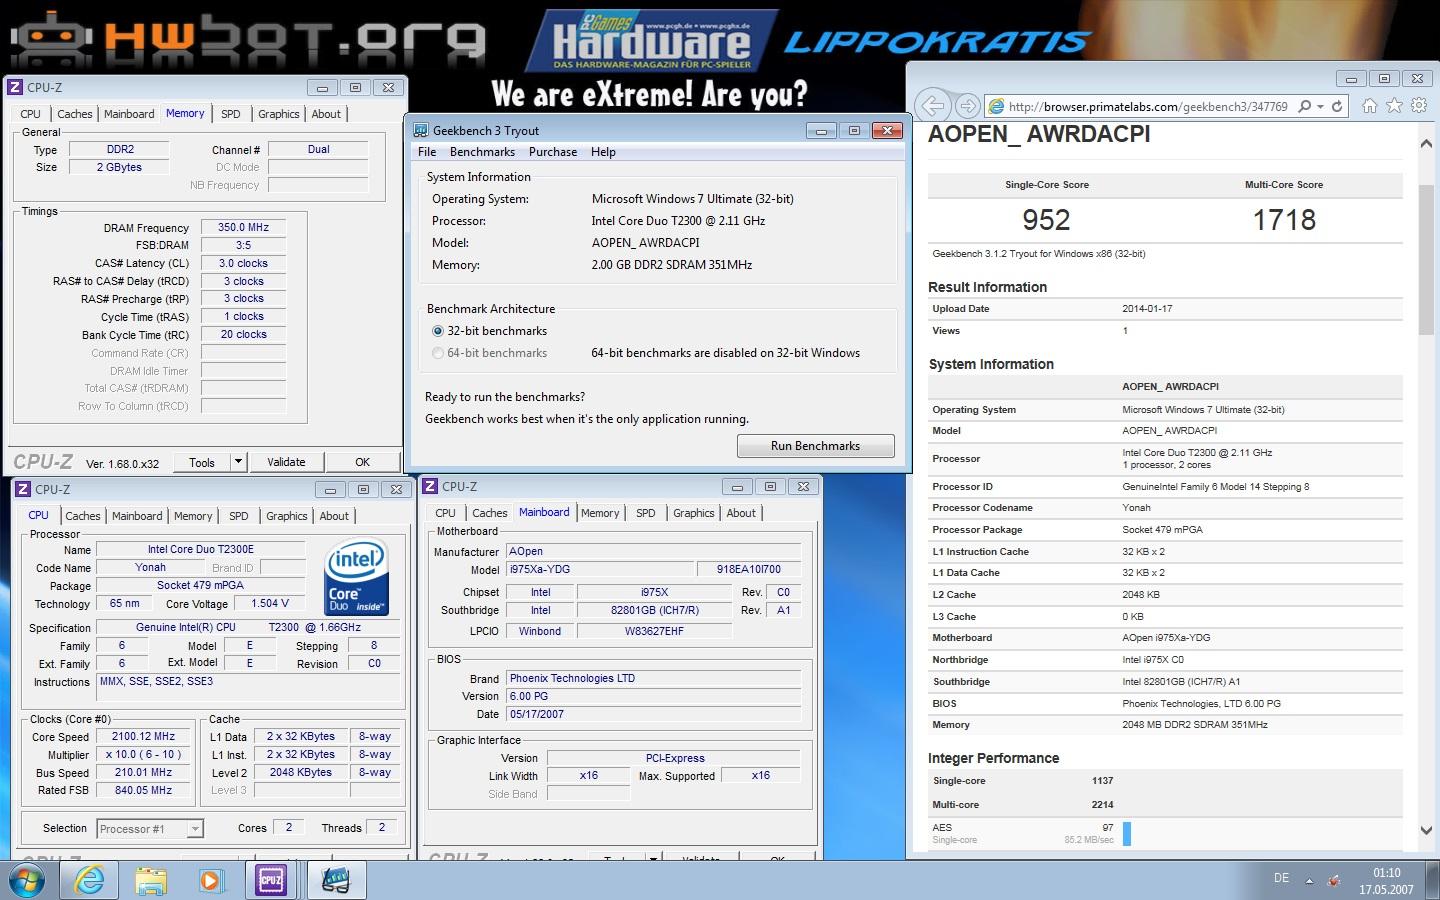This screenshot has width=1440, height=900.
Task: Open the Benchmarks menu in Geekbench
Action: tap(482, 152)
